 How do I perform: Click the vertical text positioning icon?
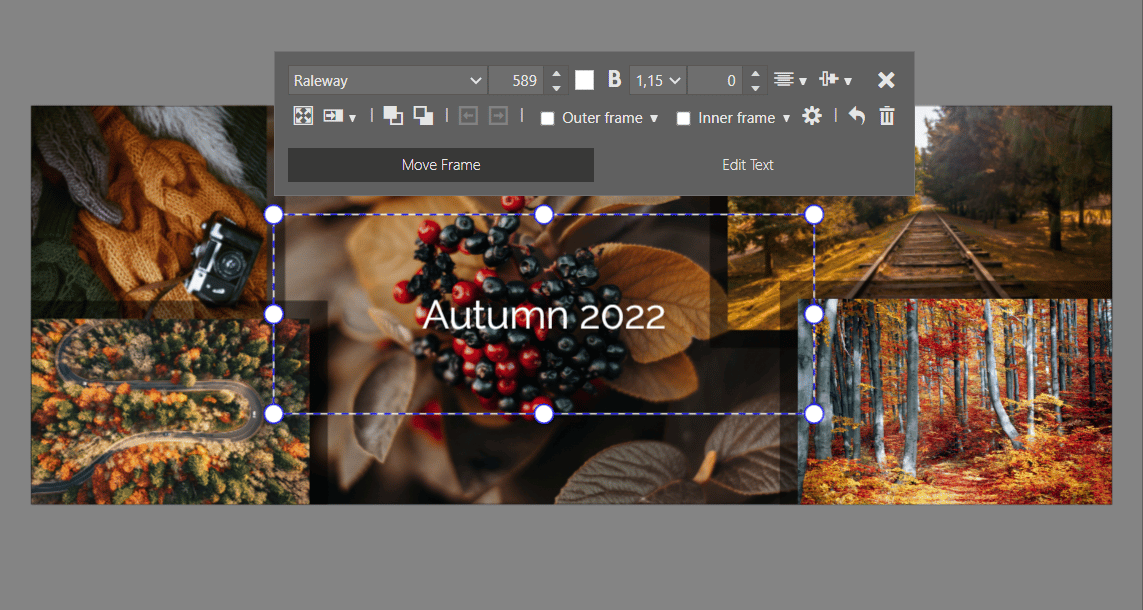[830, 79]
